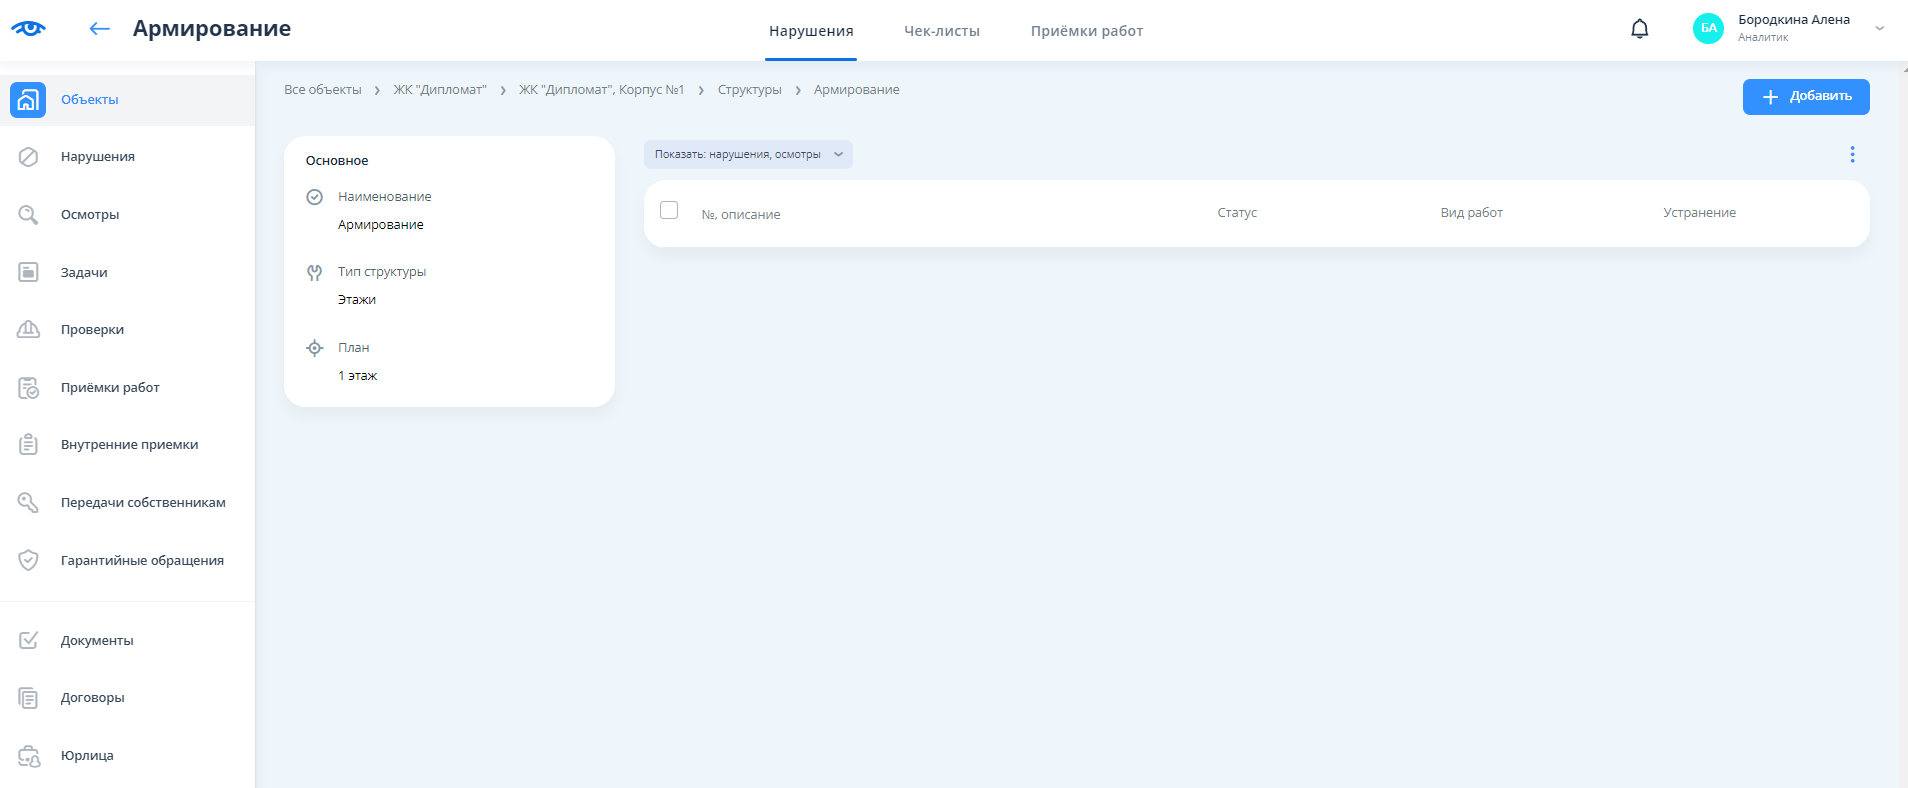The image size is (1908, 788).
Task: Open Нарушения in the left sidebar
Action: [x=97, y=157]
